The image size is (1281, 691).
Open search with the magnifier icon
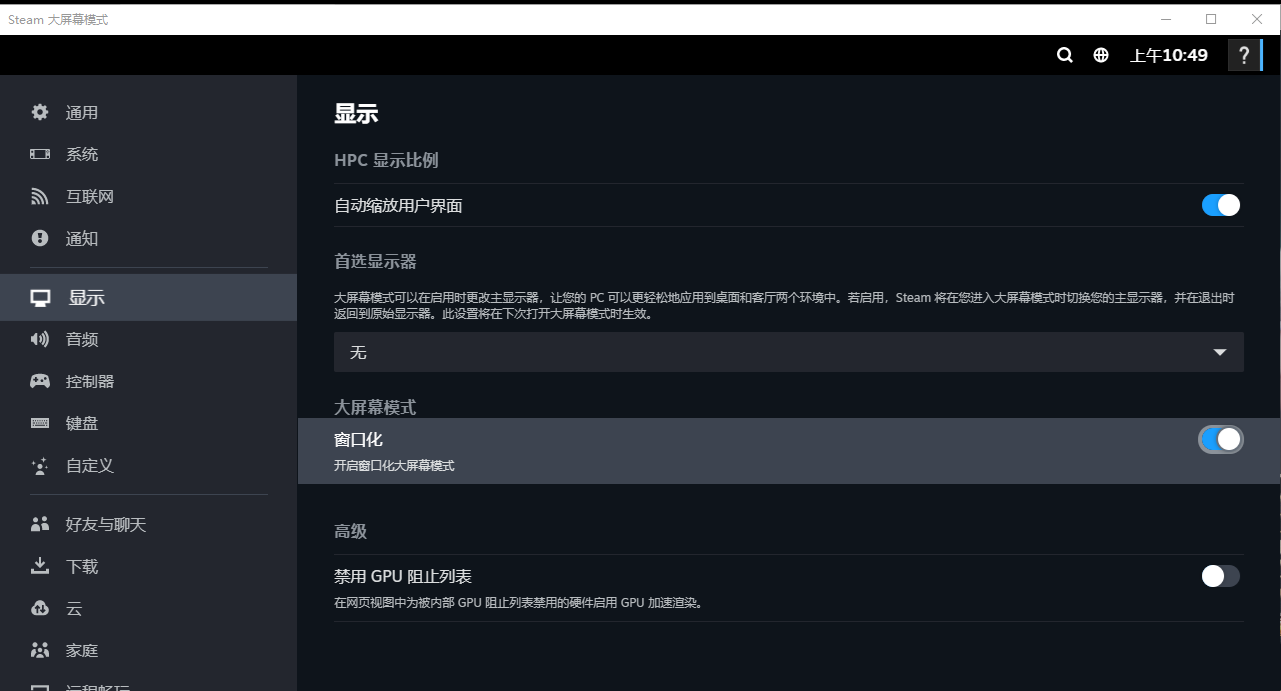pos(1065,55)
